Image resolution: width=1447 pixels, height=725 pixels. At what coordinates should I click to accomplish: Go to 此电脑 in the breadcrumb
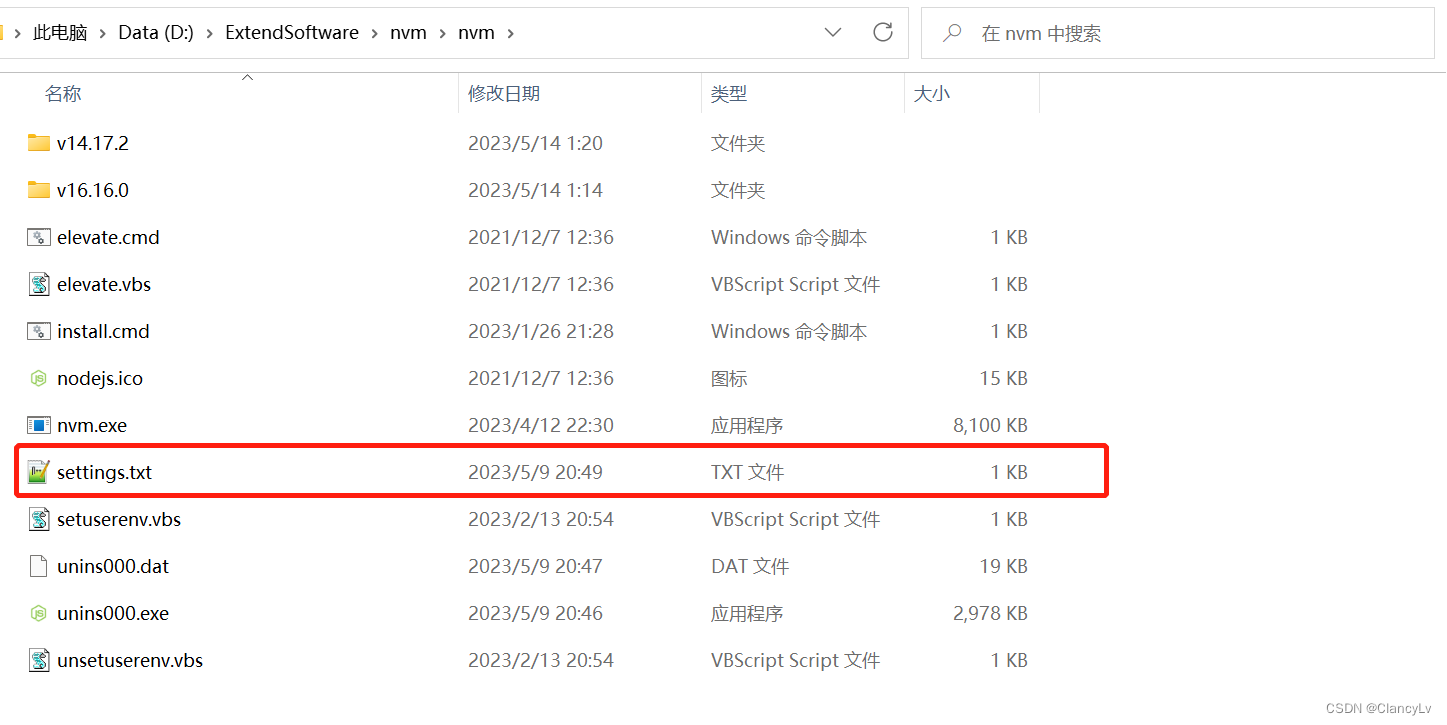click(60, 33)
